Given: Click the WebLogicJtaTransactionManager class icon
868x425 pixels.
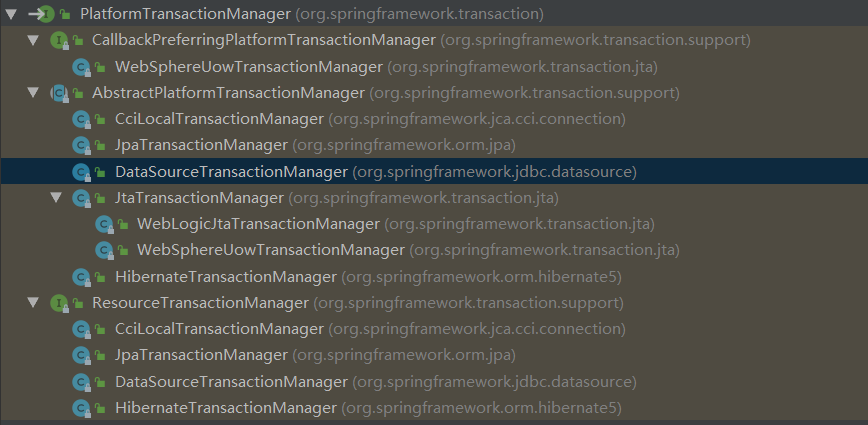Looking at the screenshot, I should (104, 225).
